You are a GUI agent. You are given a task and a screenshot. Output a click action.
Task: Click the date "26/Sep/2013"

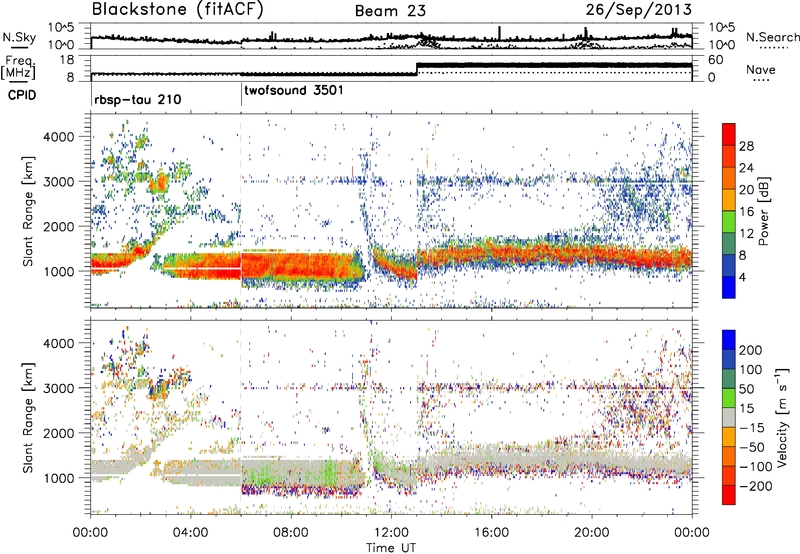[x=639, y=9]
